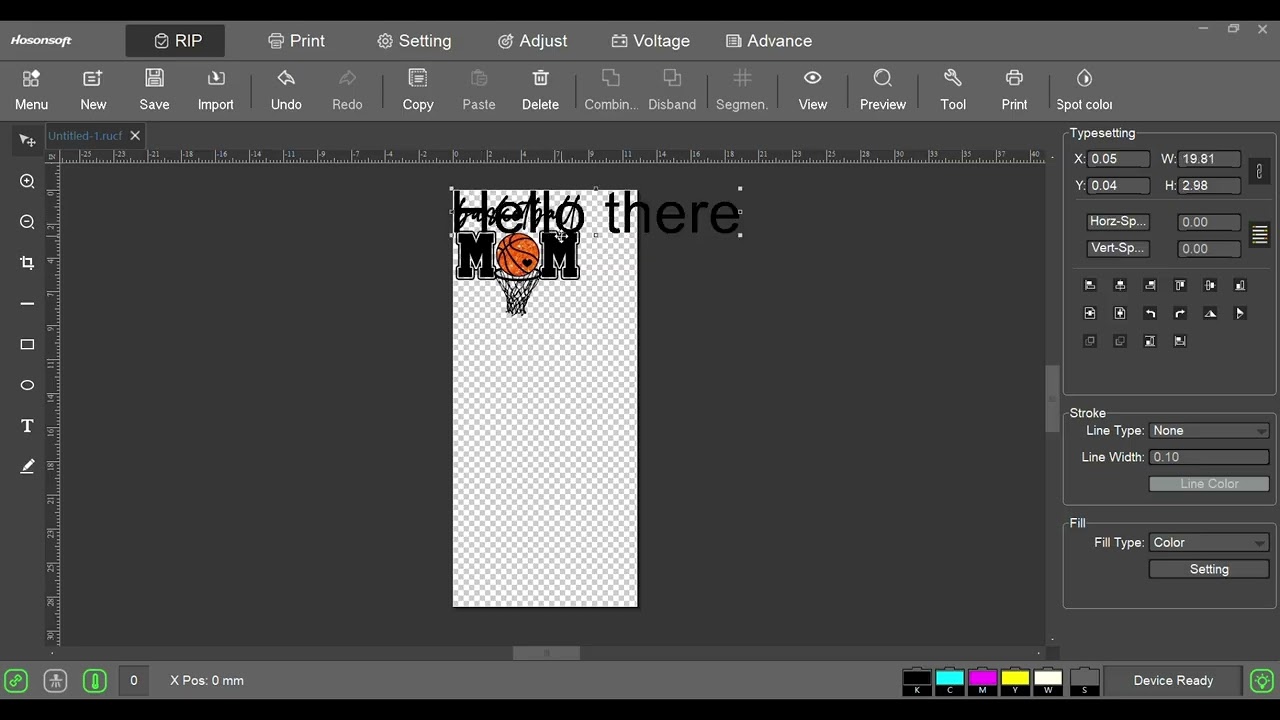
Task: Open the Fill Setting button
Action: coord(1209,569)
